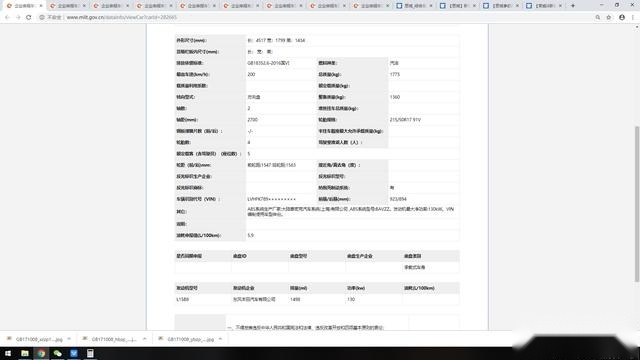Click the VIN value starting LVHFK789
The height and width of the screenshot is (360, 640).
pos(271,199)
